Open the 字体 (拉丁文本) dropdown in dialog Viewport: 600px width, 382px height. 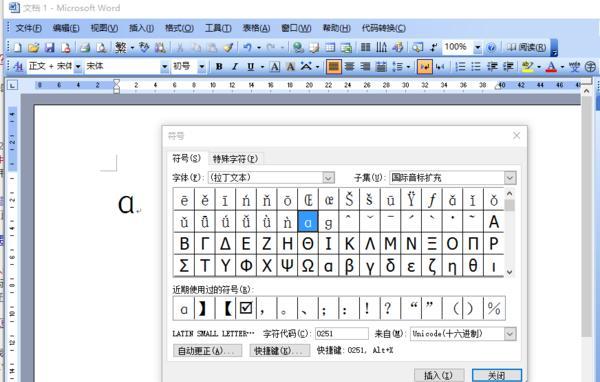tap(328, 178)
